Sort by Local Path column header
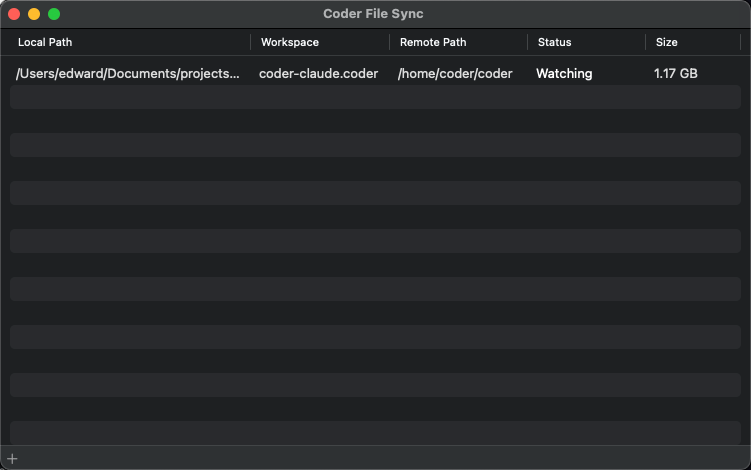This screenshot has width=751, height=470. [x=45, y=42]
